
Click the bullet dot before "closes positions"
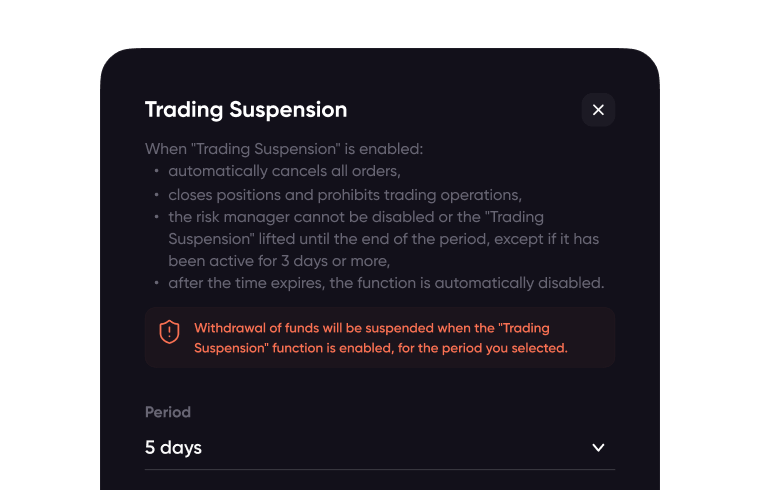pyautogui.click(x=157, y=195)
